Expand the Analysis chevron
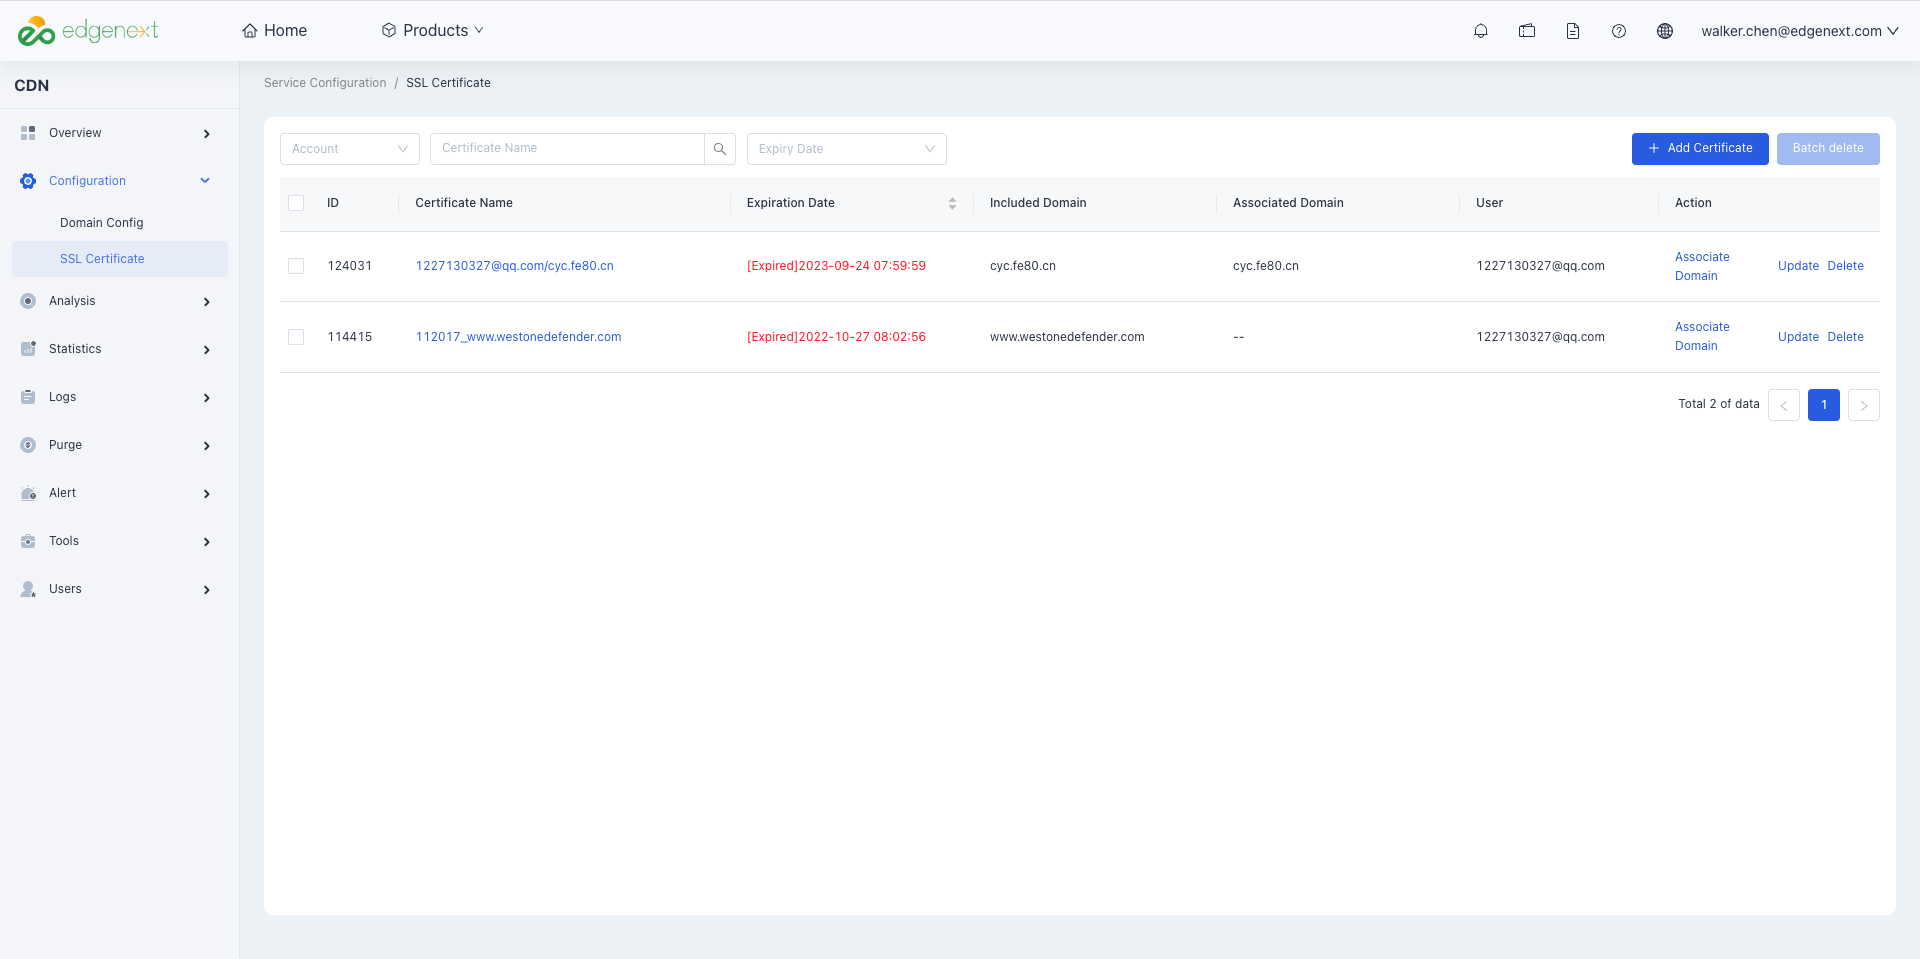The height and width of the screenshot is (959, 1920). pyautogui.click(x=207, y=302)
